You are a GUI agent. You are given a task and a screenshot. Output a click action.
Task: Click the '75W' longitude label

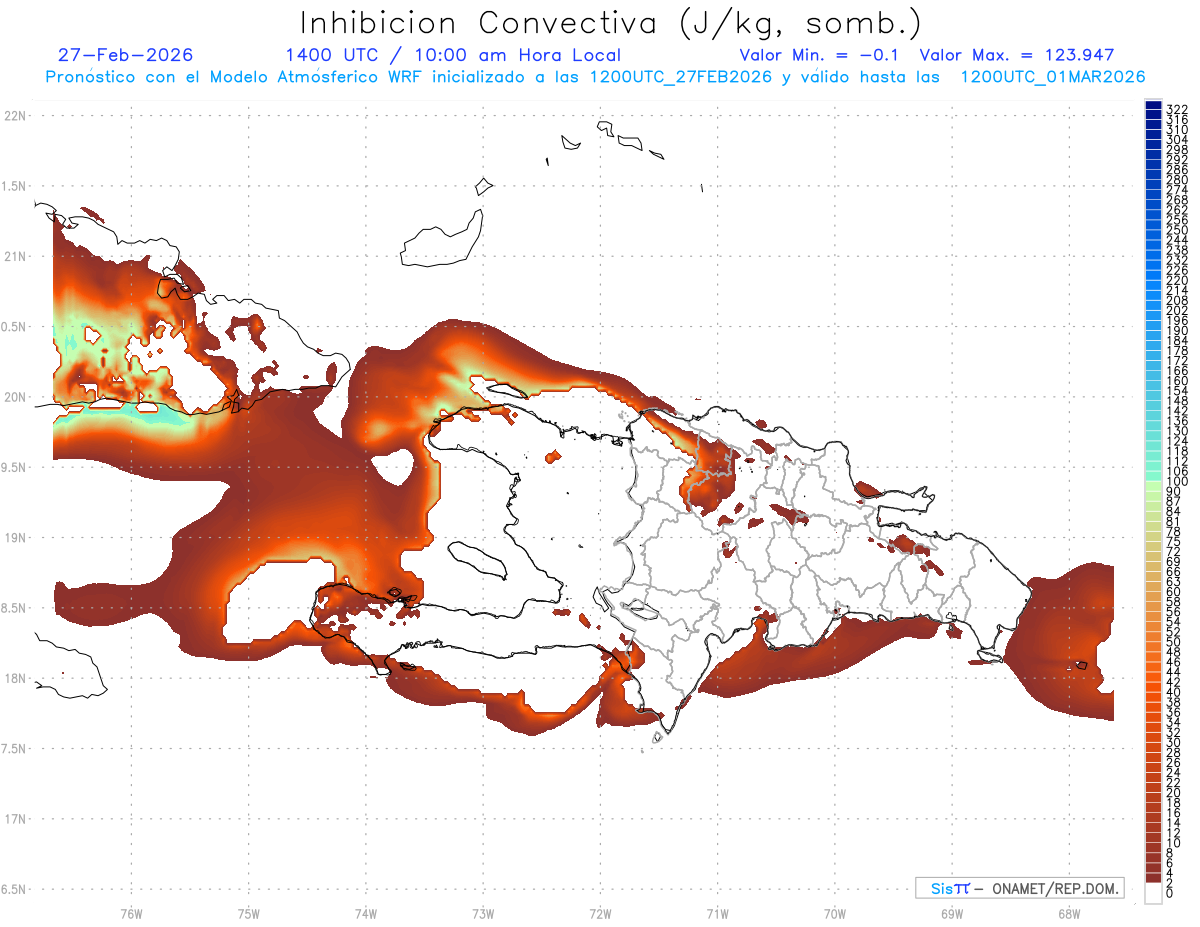pos(248,912)
